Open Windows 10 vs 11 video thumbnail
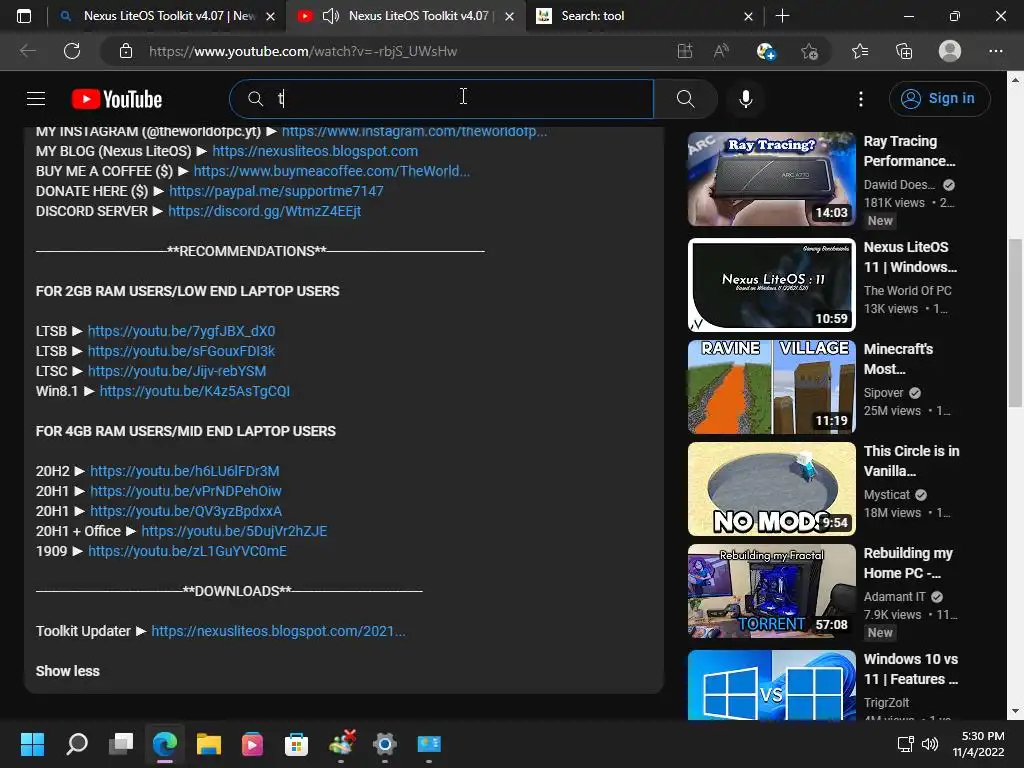This screenshot has height=768, width=1024. [771, 684]
